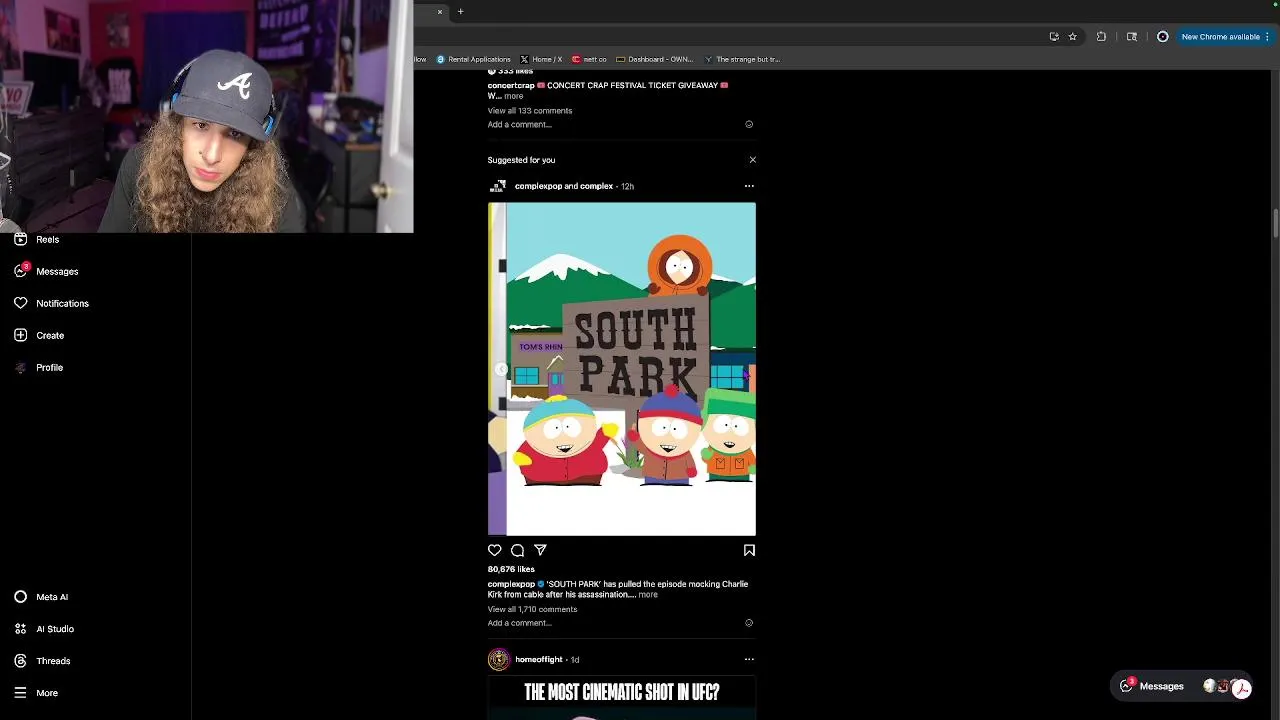Open a new browser tab
The width and height of the screenshot is (1280, 720).
(460, 12)
